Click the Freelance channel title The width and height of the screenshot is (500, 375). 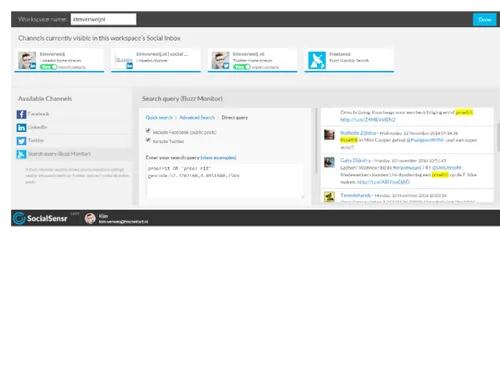pos(340,54)
